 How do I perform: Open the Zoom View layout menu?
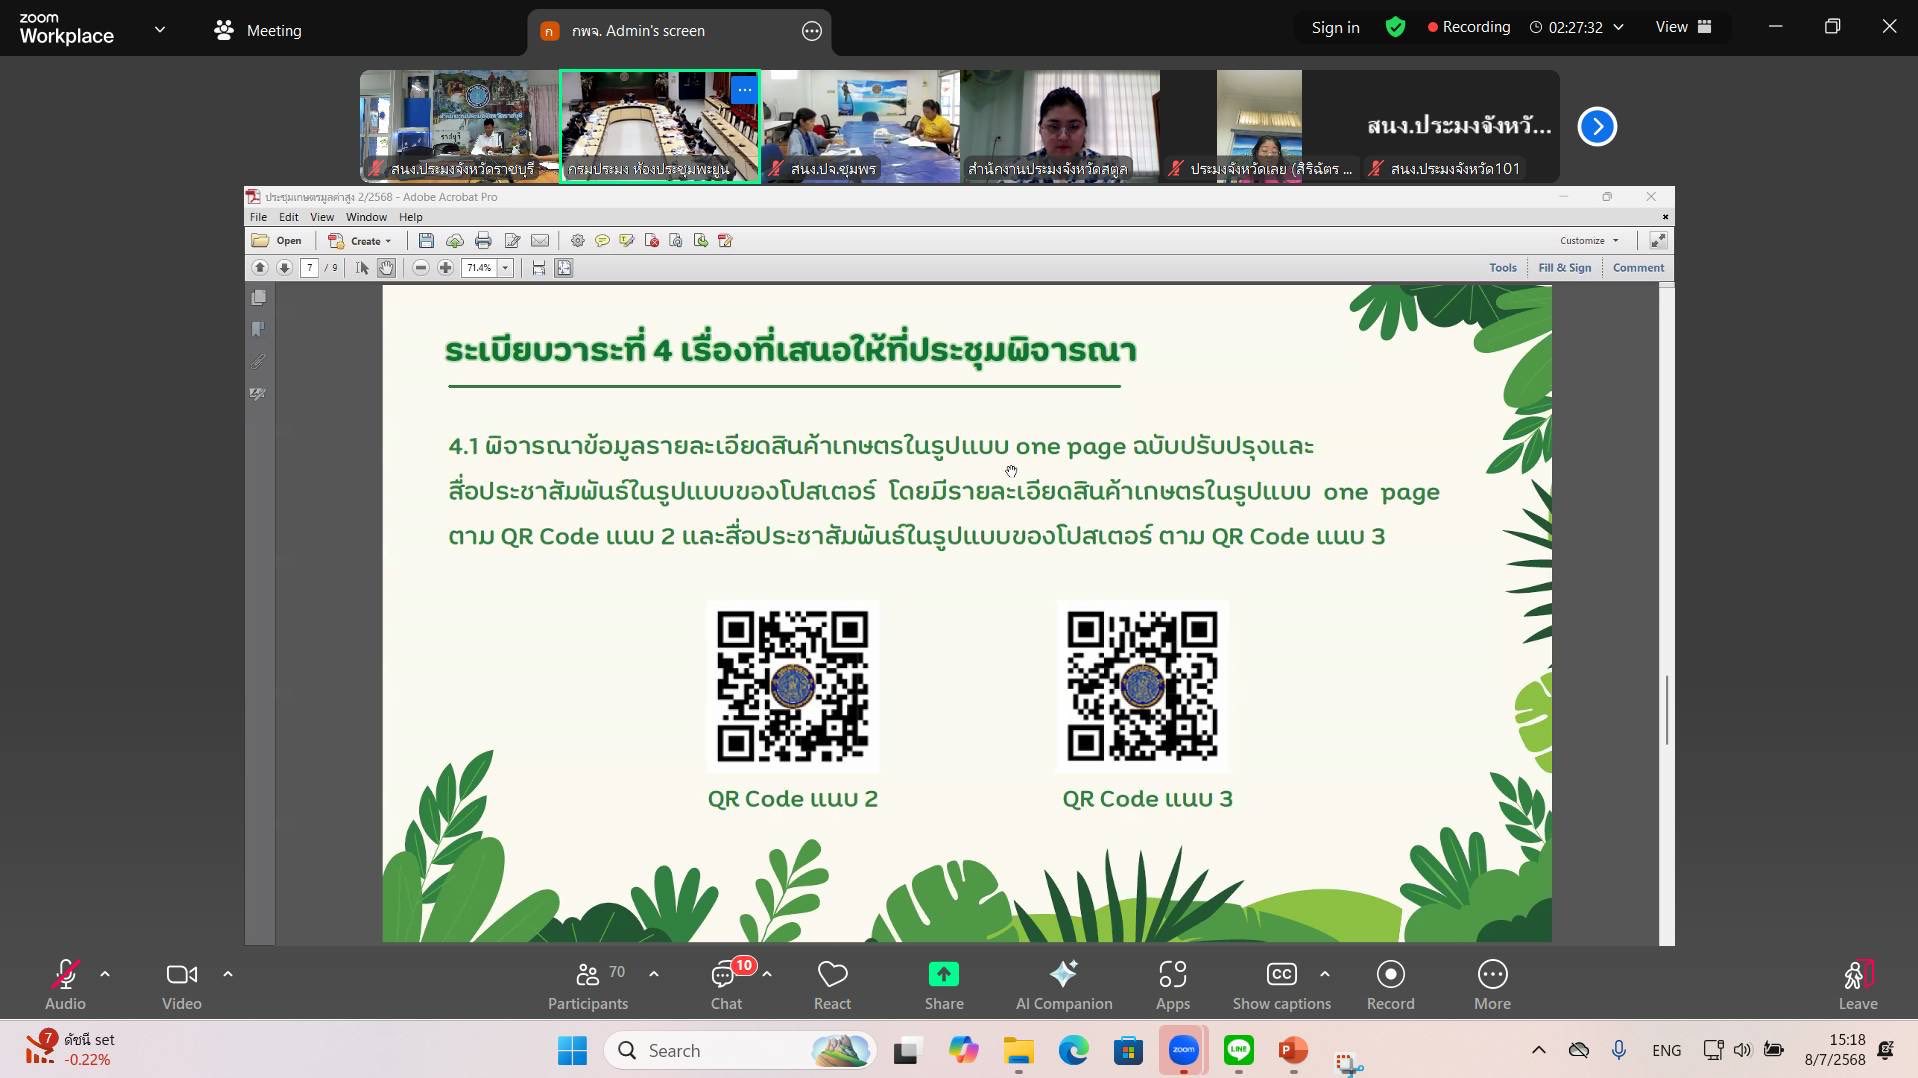click(x=1683, y=27)
